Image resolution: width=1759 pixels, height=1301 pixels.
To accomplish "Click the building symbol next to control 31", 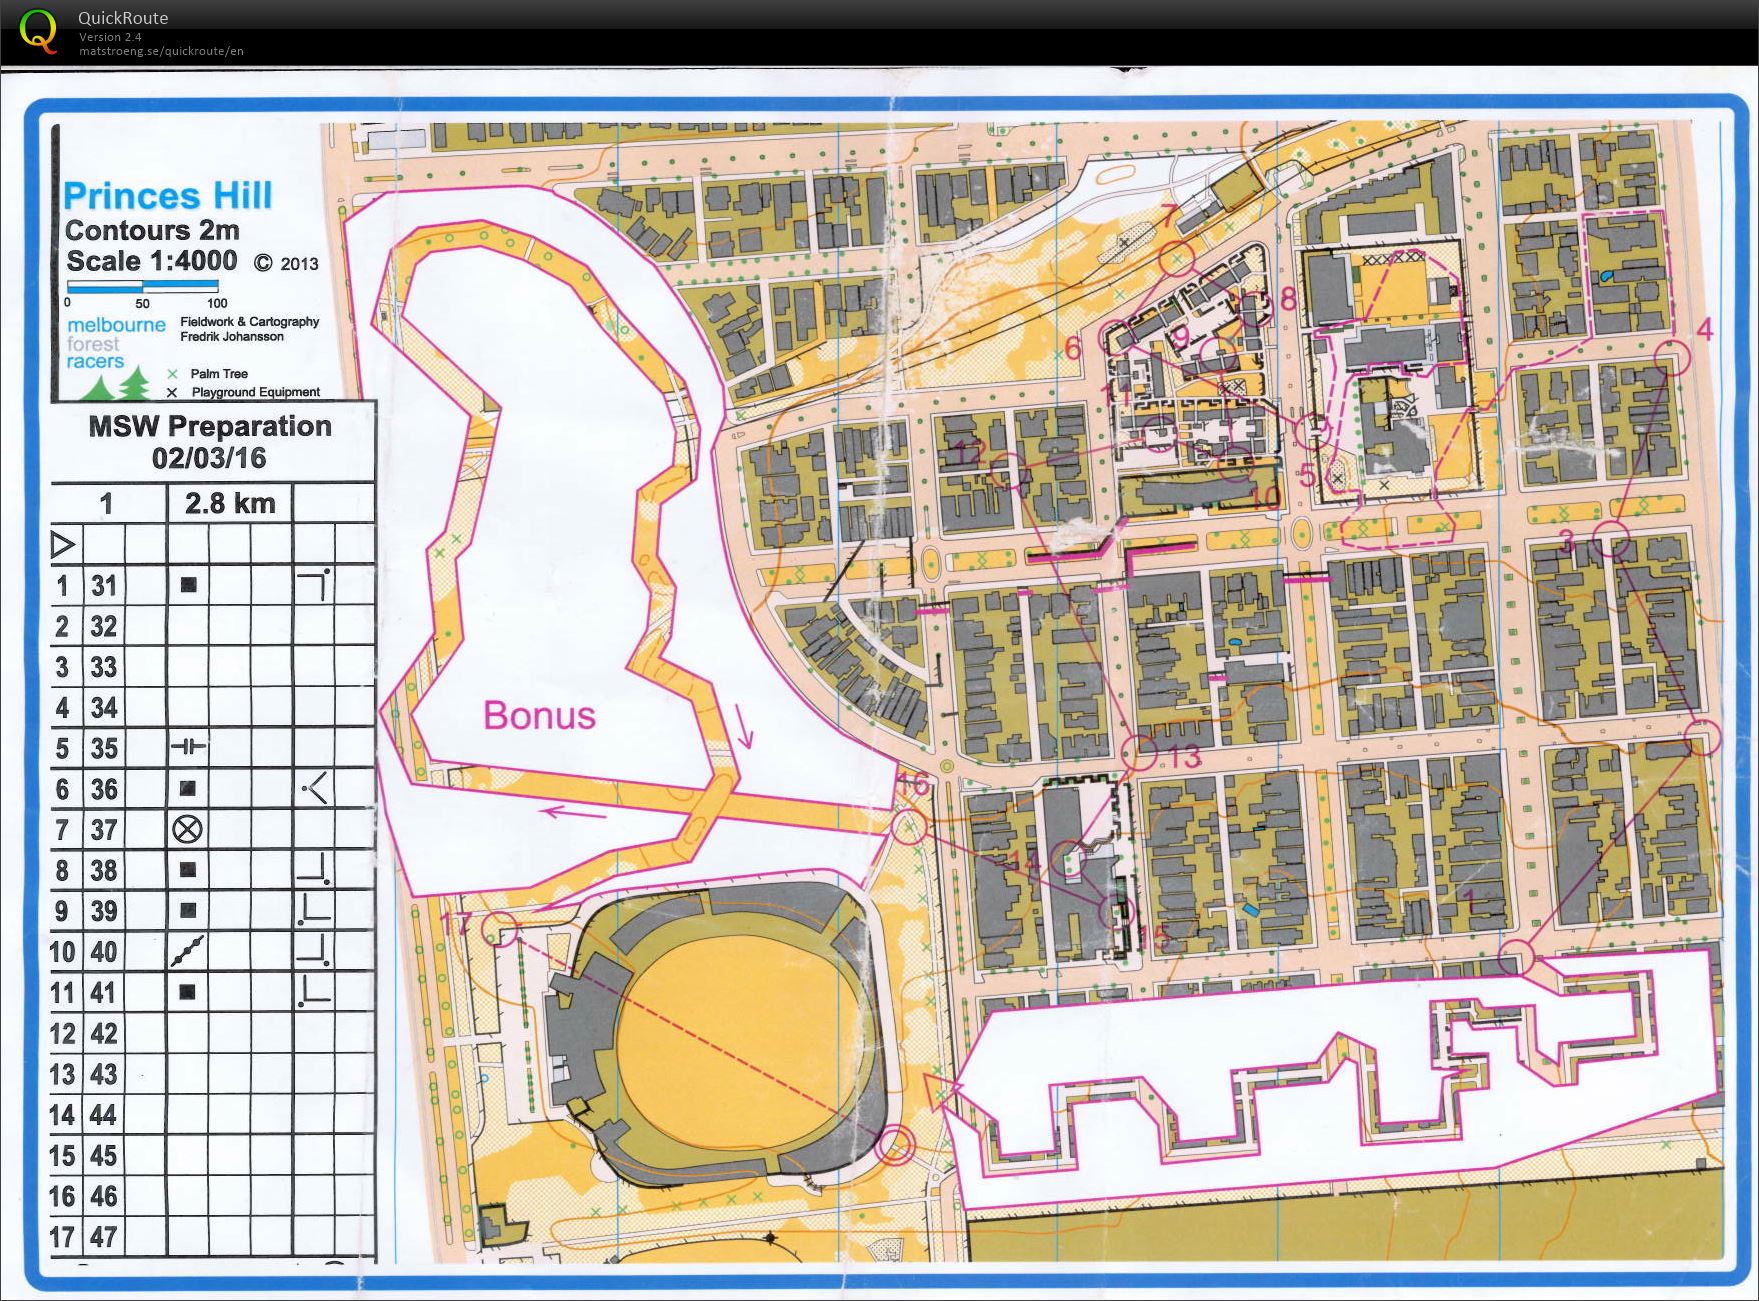I will click(x=186, y=585).
